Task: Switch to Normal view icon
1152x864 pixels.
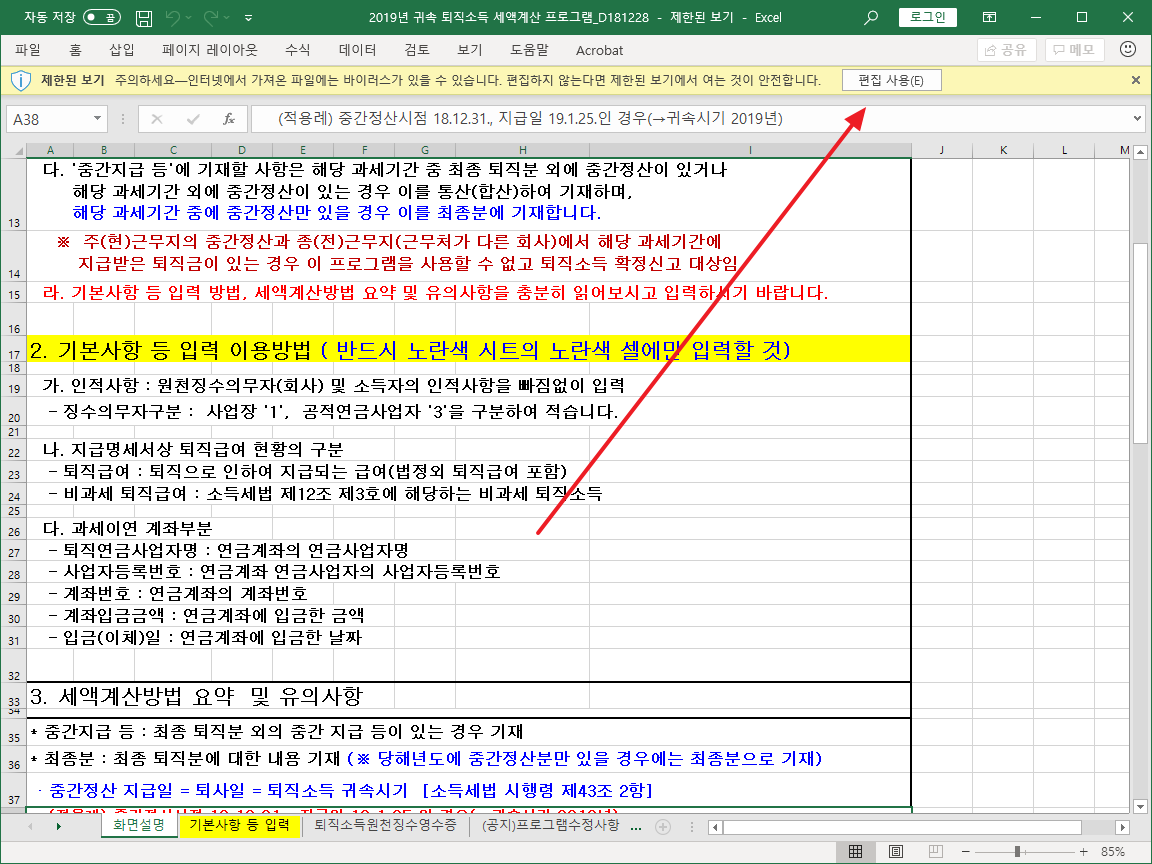Action: coord(855,852)
